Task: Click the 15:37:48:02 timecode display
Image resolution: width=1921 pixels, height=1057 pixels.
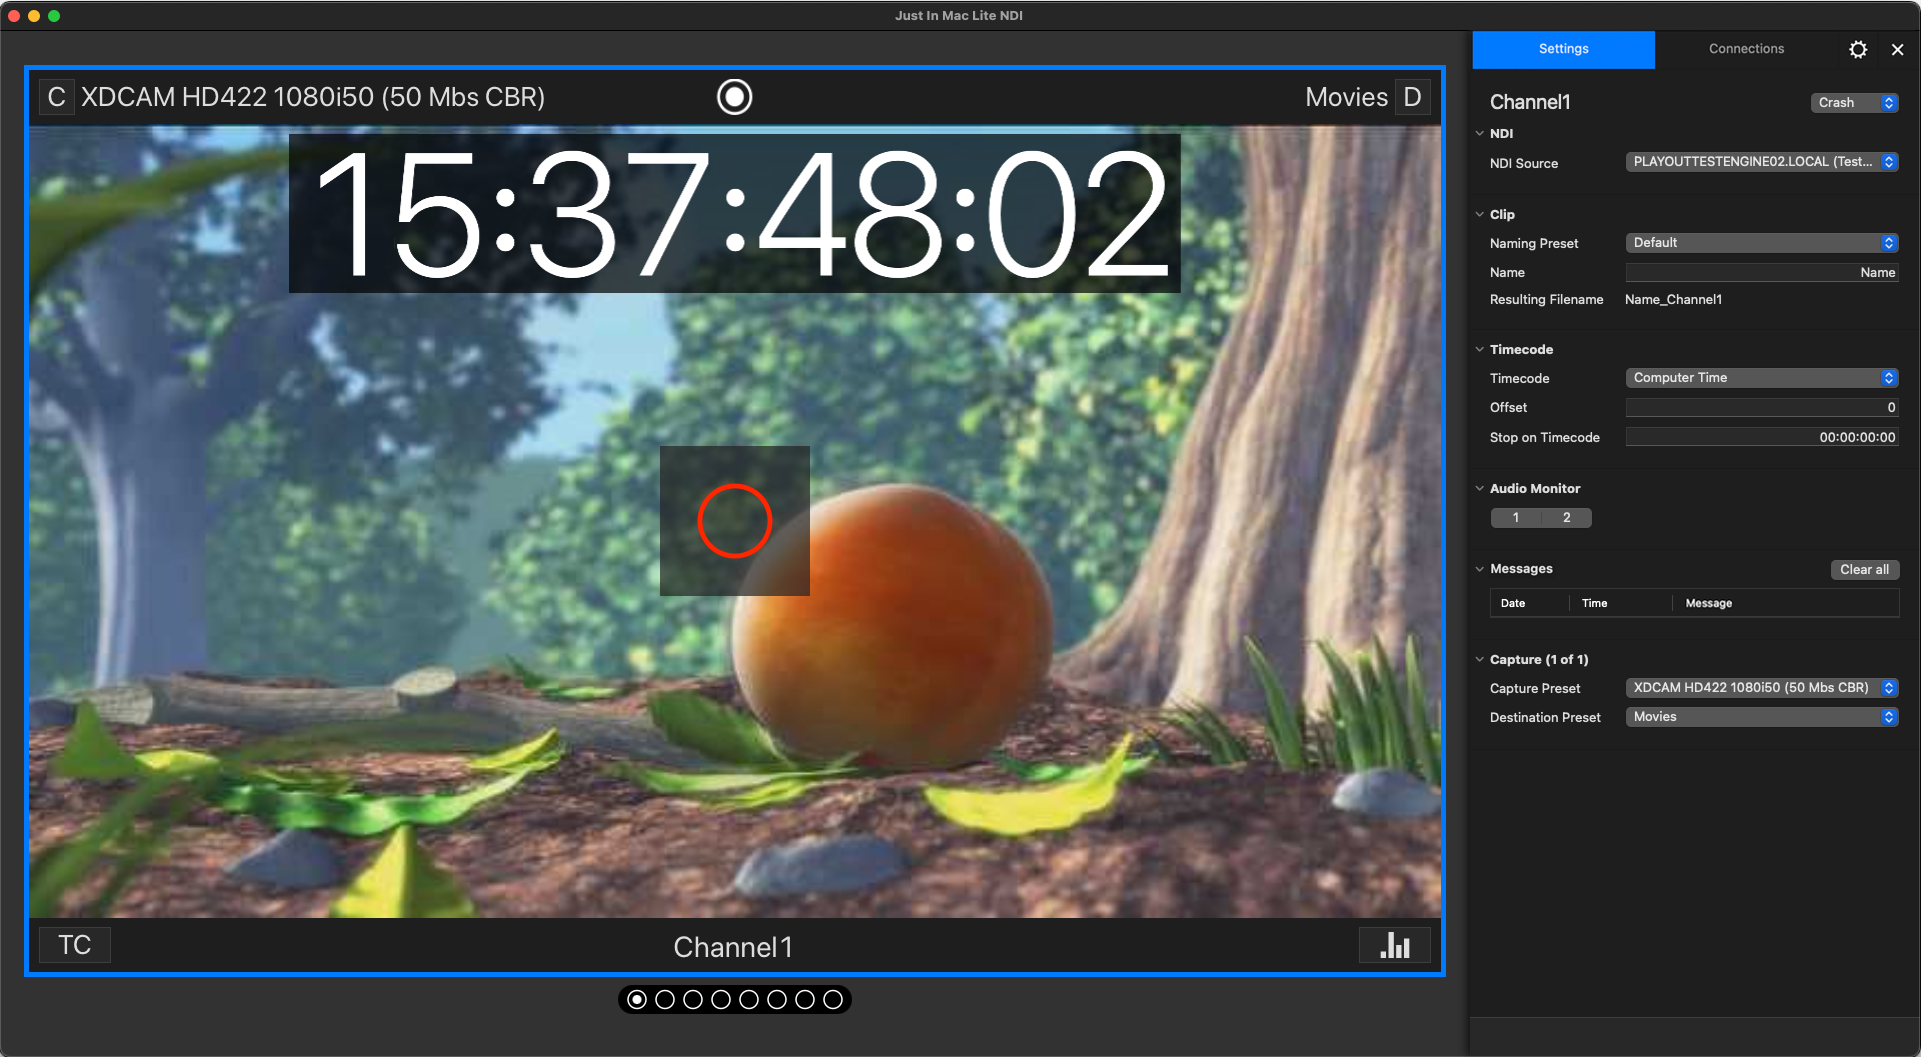Action: pos(735,213)
